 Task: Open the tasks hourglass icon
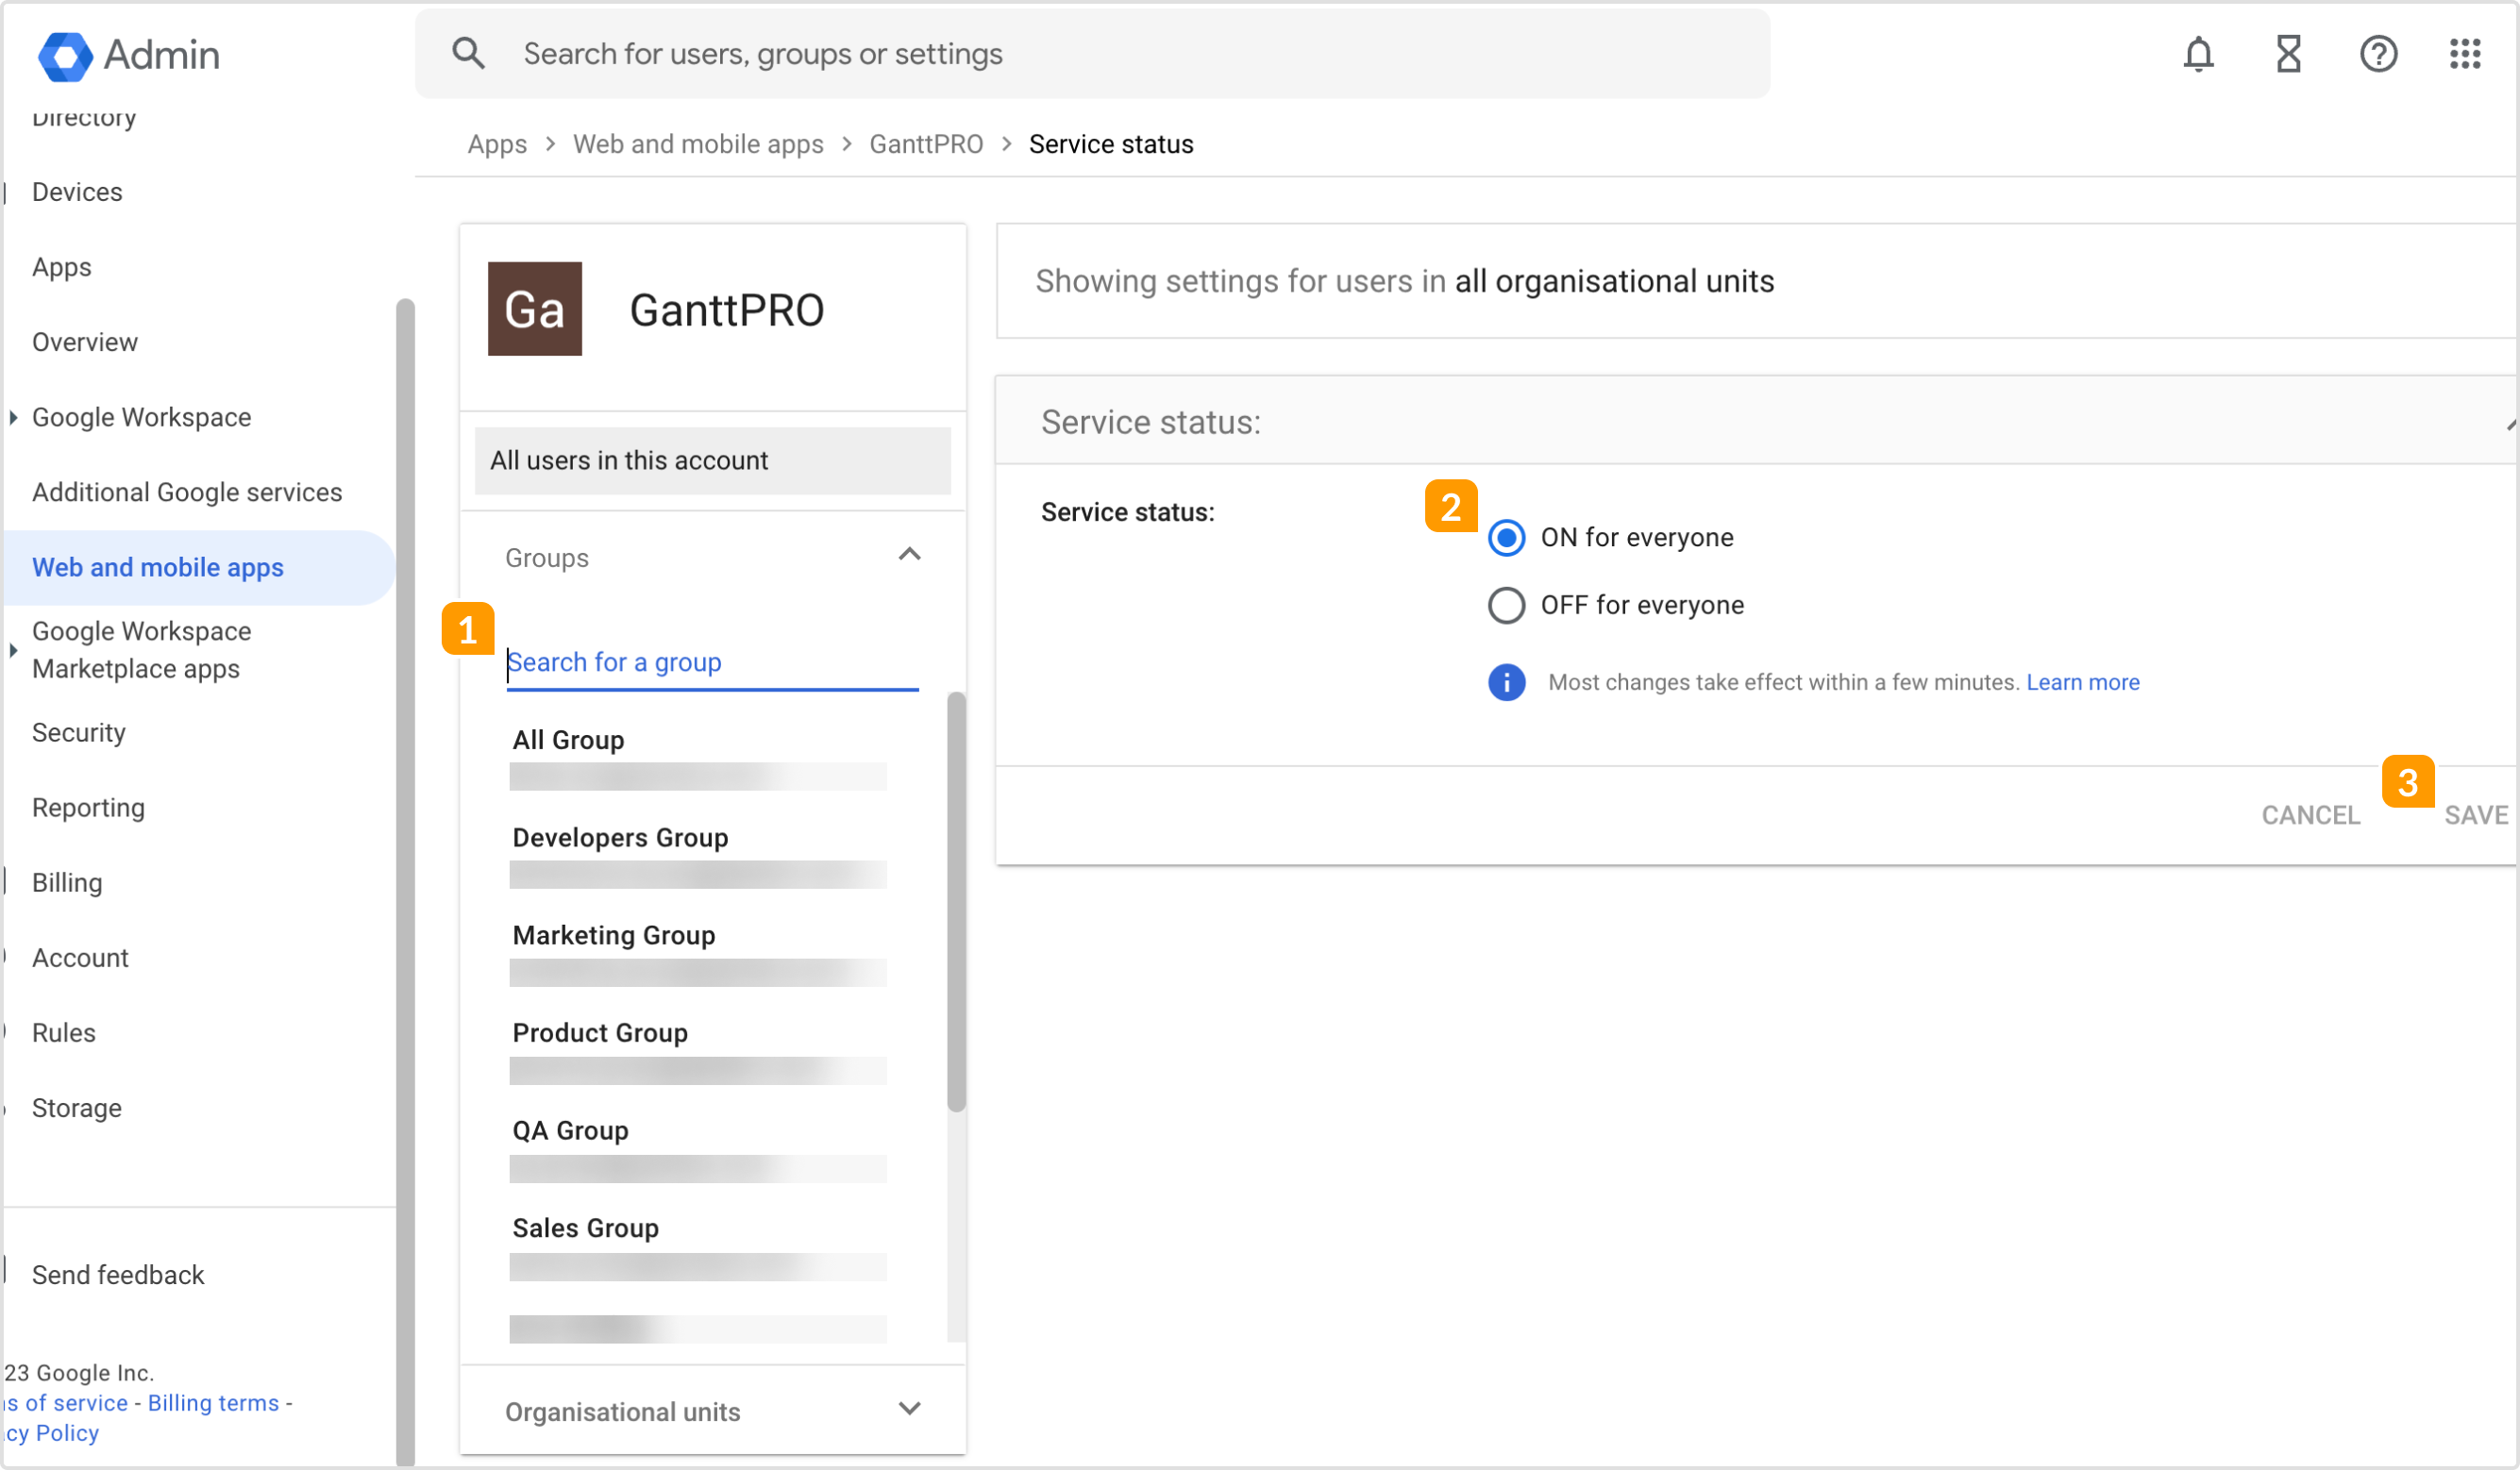(x=2288, y=54)
